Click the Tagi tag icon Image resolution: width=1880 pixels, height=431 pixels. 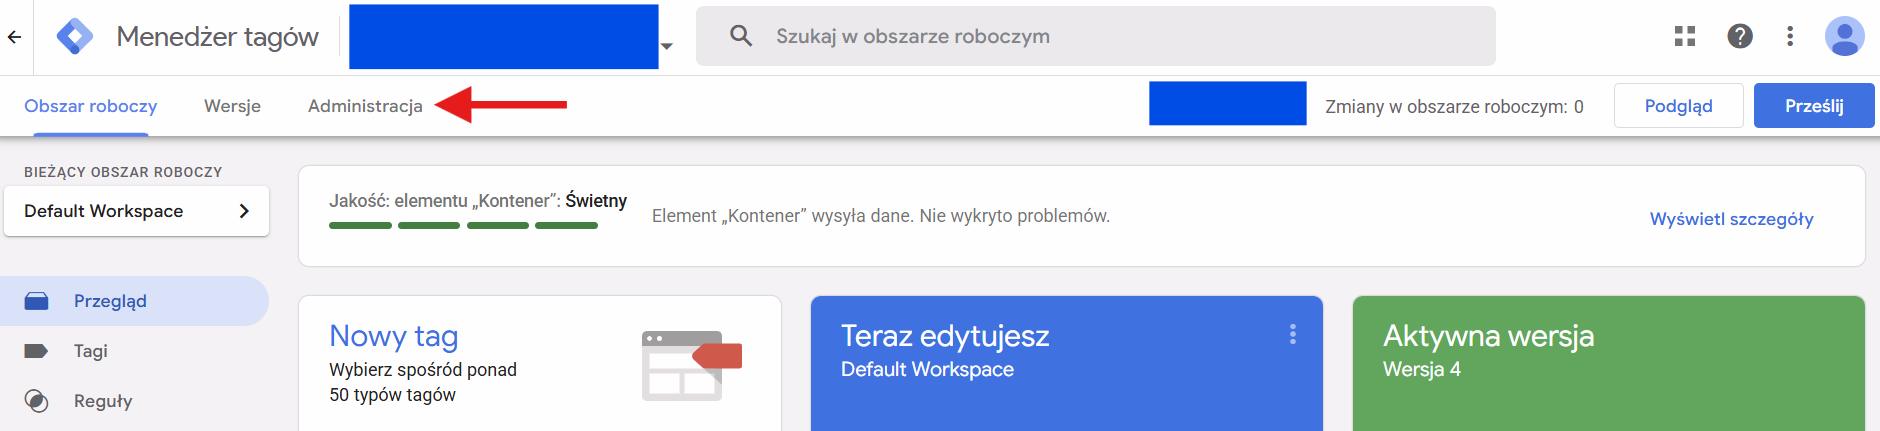click(x=36, y=351)
